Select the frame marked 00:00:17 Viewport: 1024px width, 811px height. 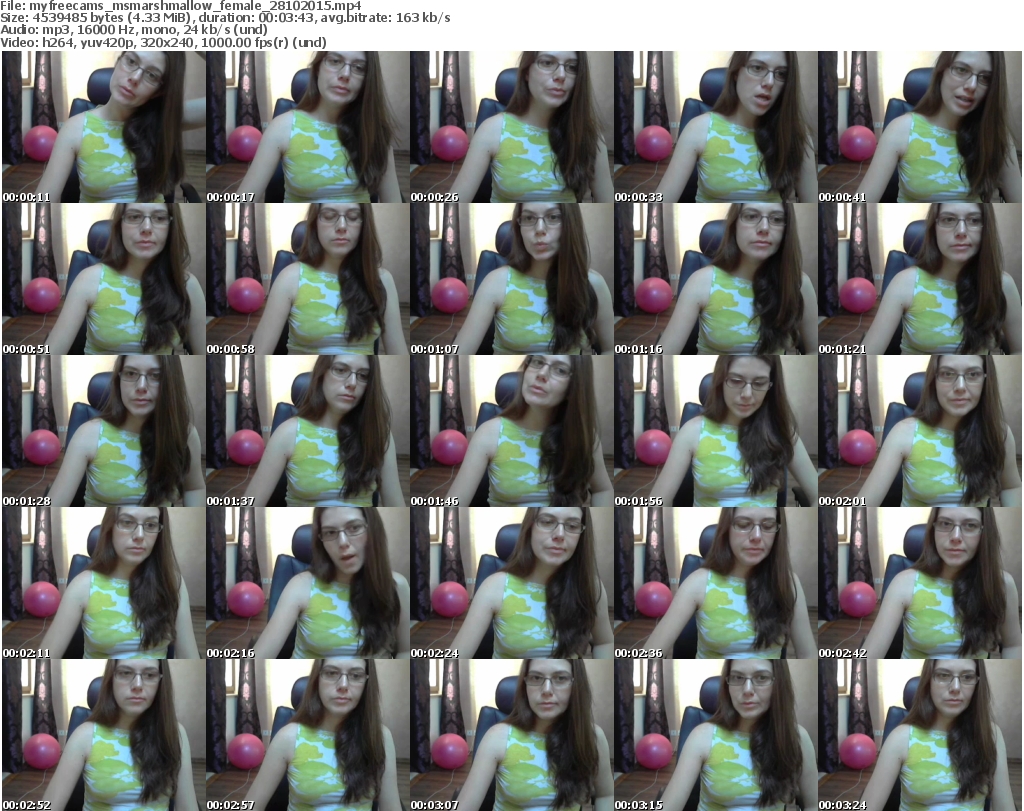pos(308,127)
